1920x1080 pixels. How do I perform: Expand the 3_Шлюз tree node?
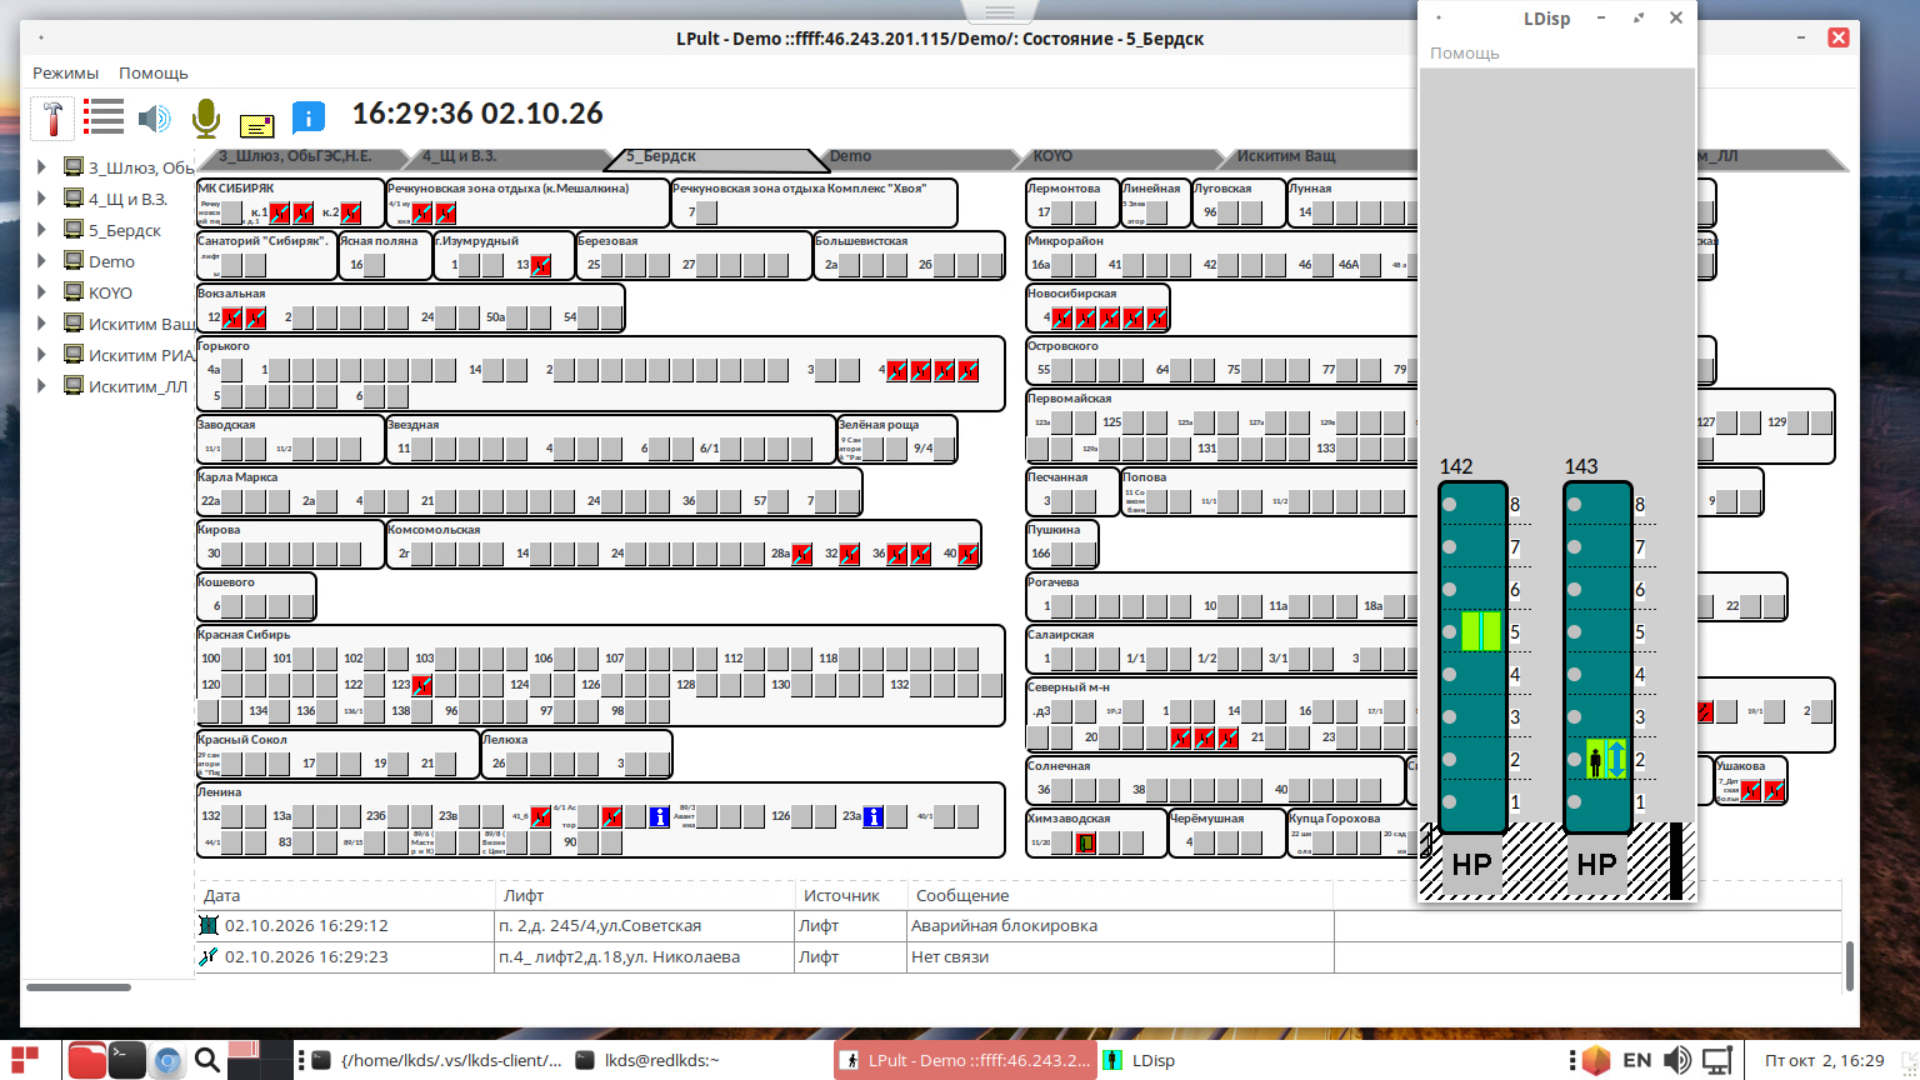(41, 167)
